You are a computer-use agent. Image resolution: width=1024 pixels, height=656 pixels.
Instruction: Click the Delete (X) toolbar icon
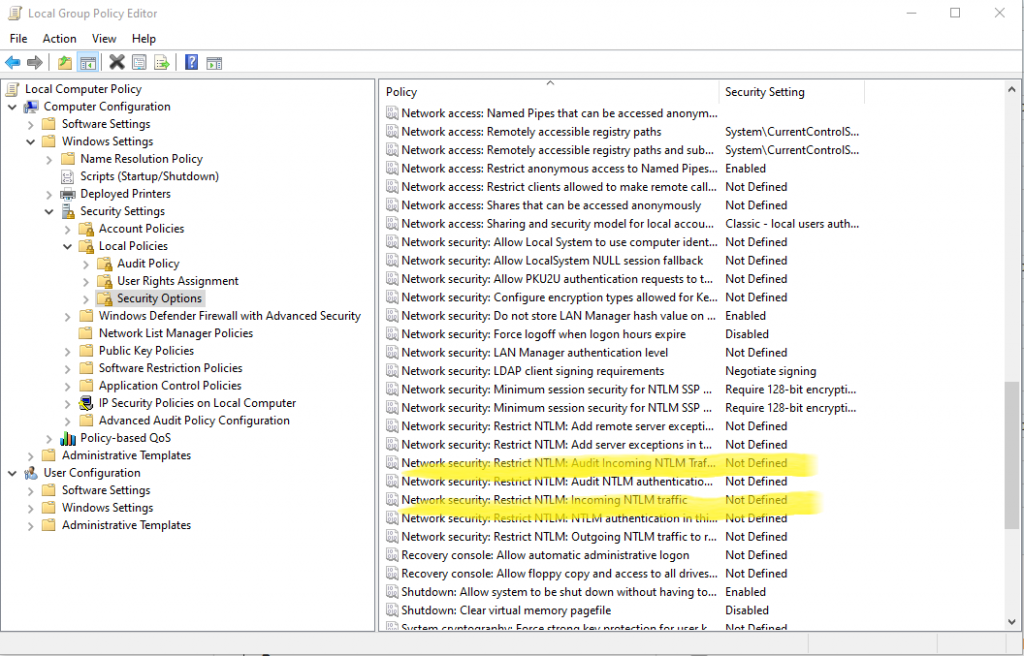[116, 62]
